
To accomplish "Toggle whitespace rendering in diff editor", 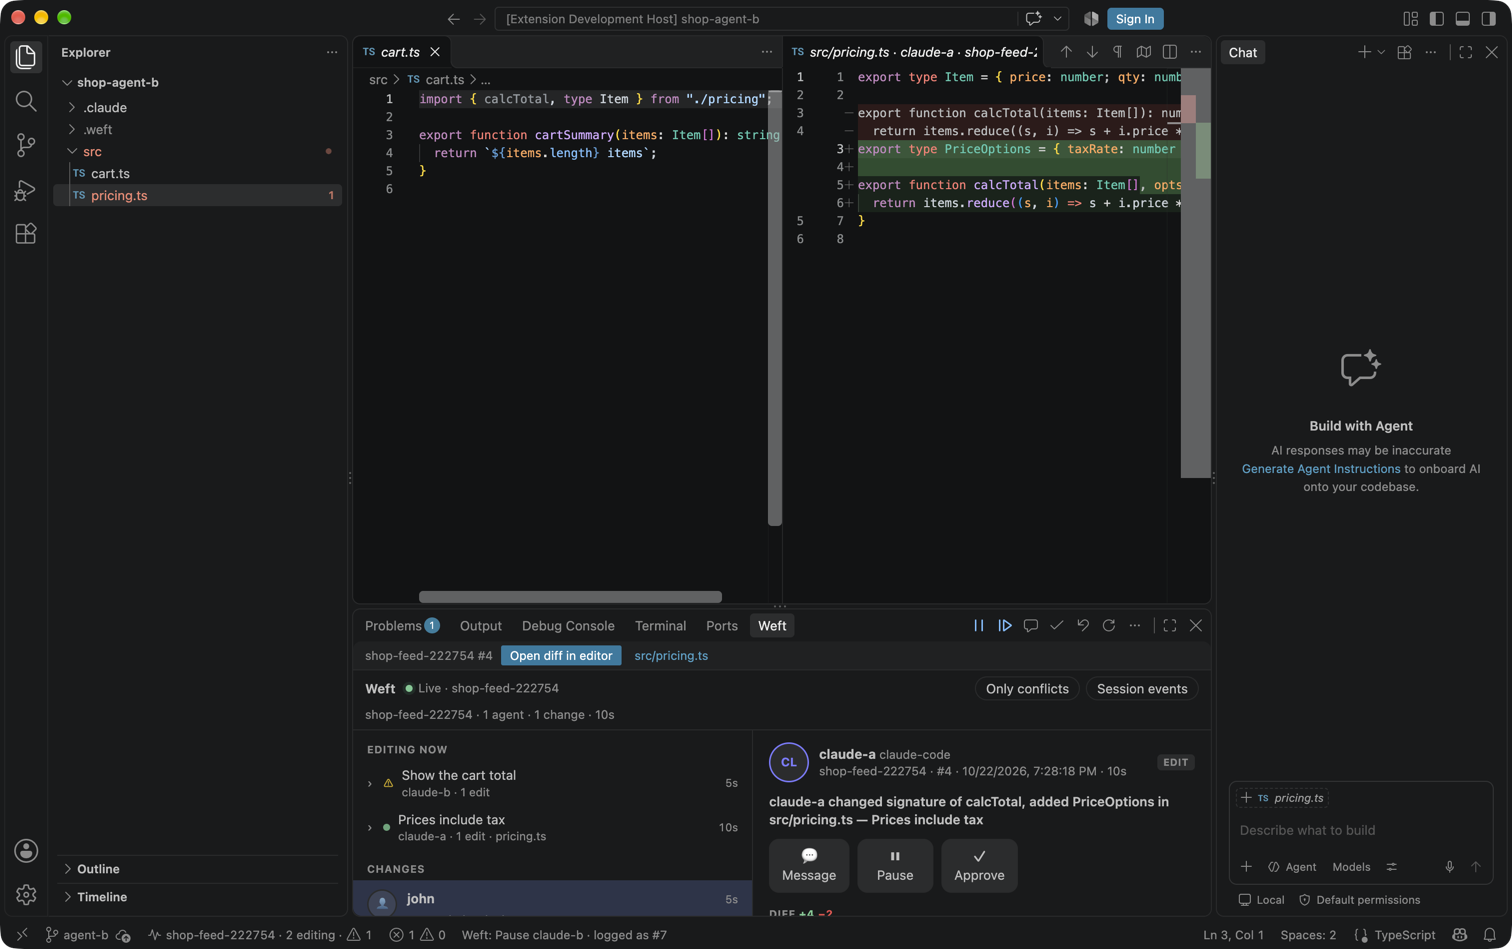I will [1118, 52].
